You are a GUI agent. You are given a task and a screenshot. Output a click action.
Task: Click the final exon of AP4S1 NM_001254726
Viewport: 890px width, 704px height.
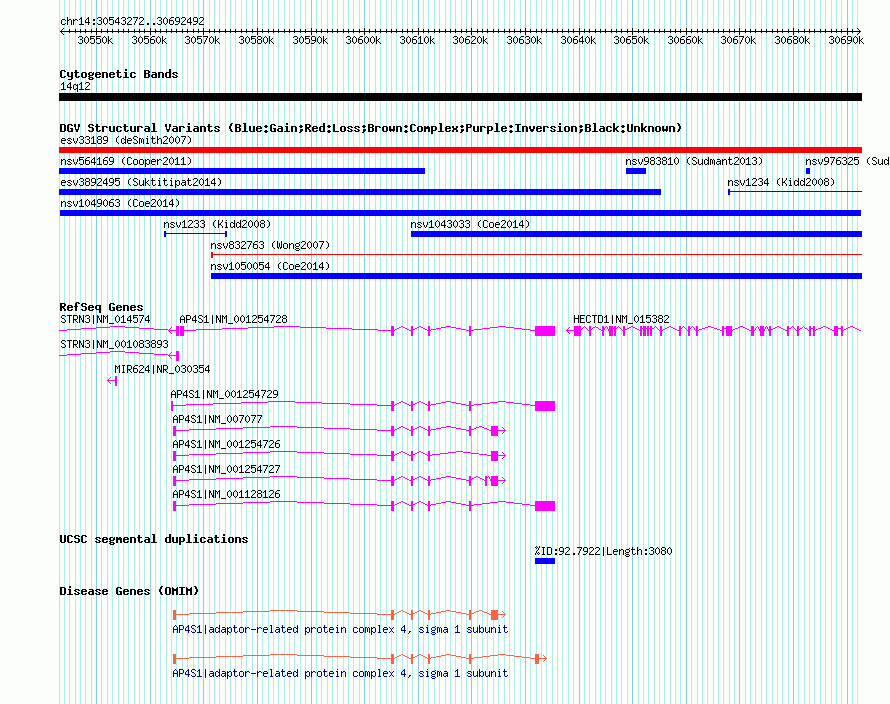494,456
